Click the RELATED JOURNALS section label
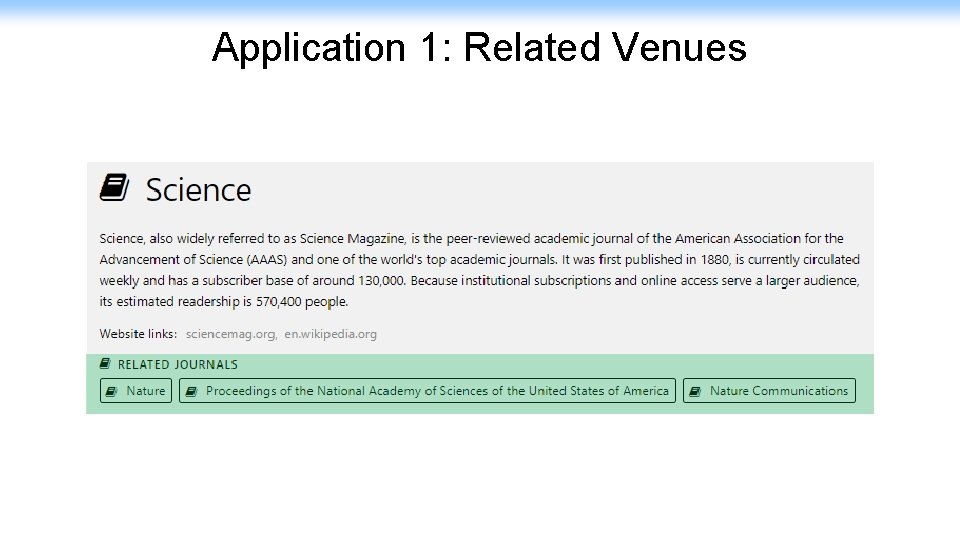Image resolution: width=960 pixels, height=540 pixels. [x=178, y=365]
